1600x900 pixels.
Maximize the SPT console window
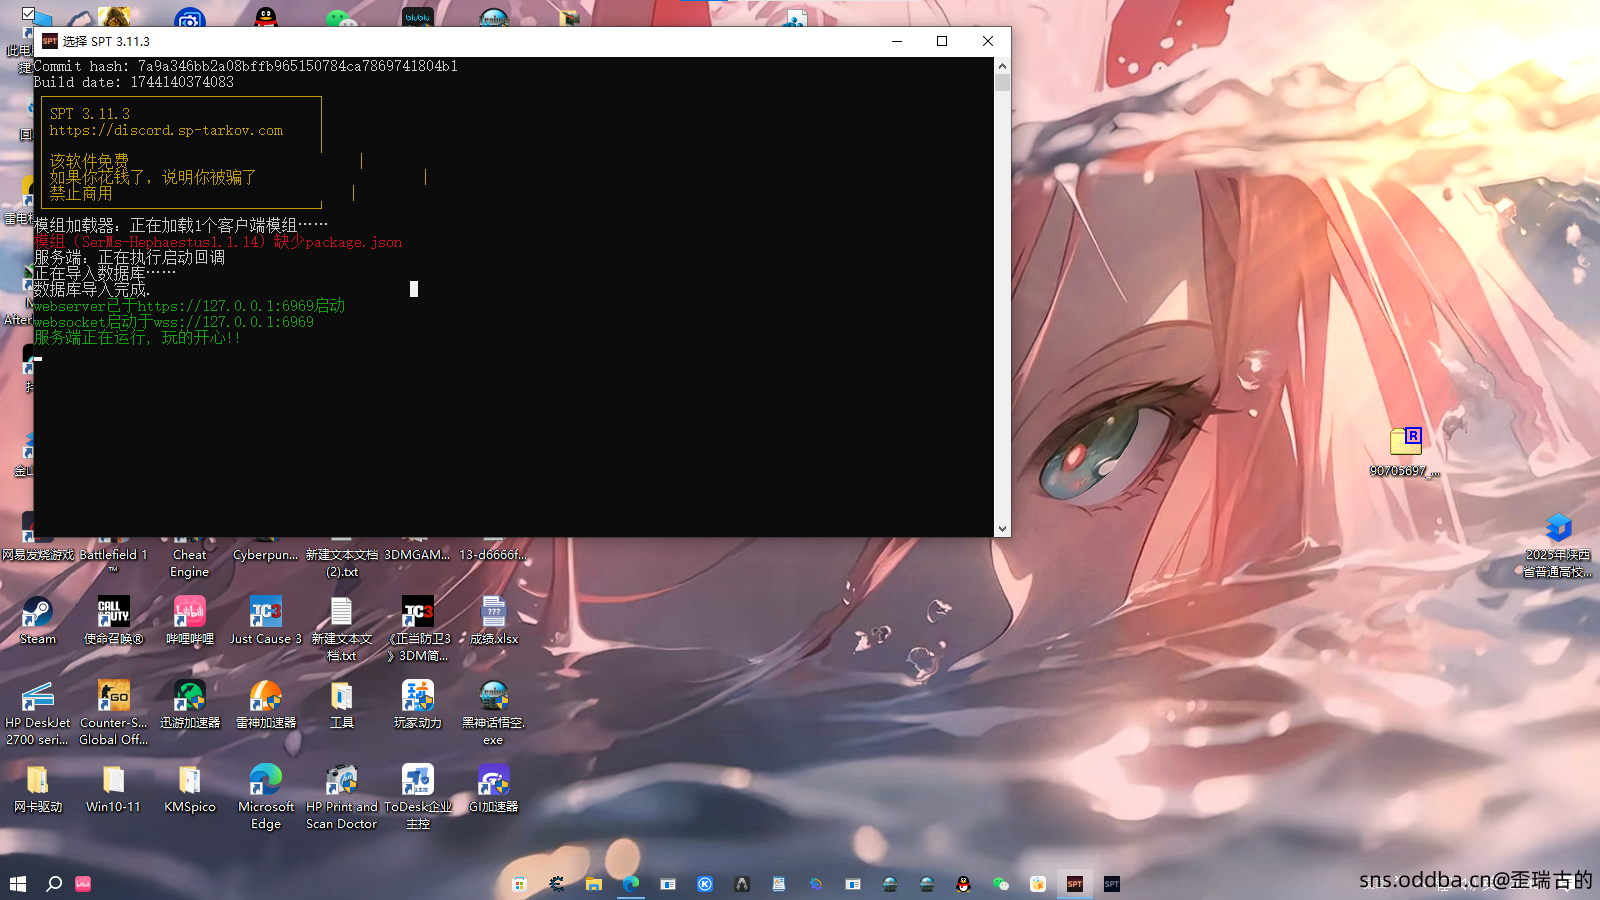point(942,41)
